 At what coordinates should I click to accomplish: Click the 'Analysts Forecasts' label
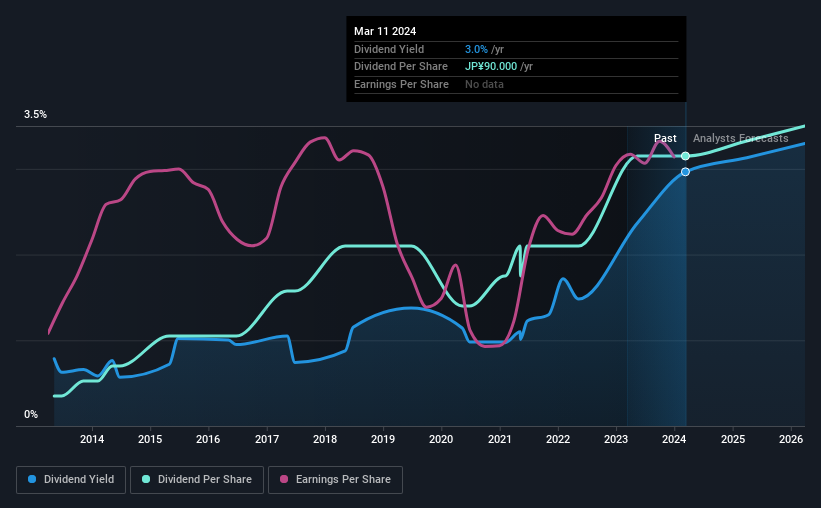pyautogui.click(x=740, y=138)
